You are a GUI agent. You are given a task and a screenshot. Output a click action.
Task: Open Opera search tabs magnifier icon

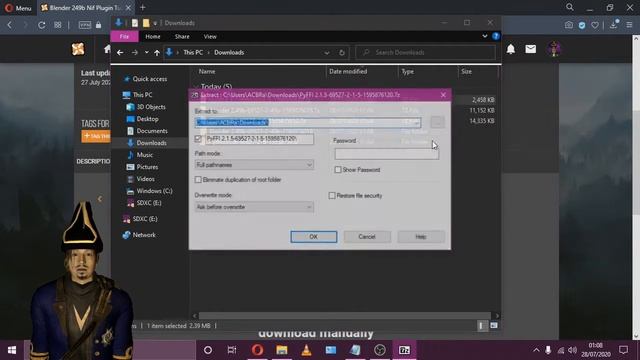(x=570, y=7)
